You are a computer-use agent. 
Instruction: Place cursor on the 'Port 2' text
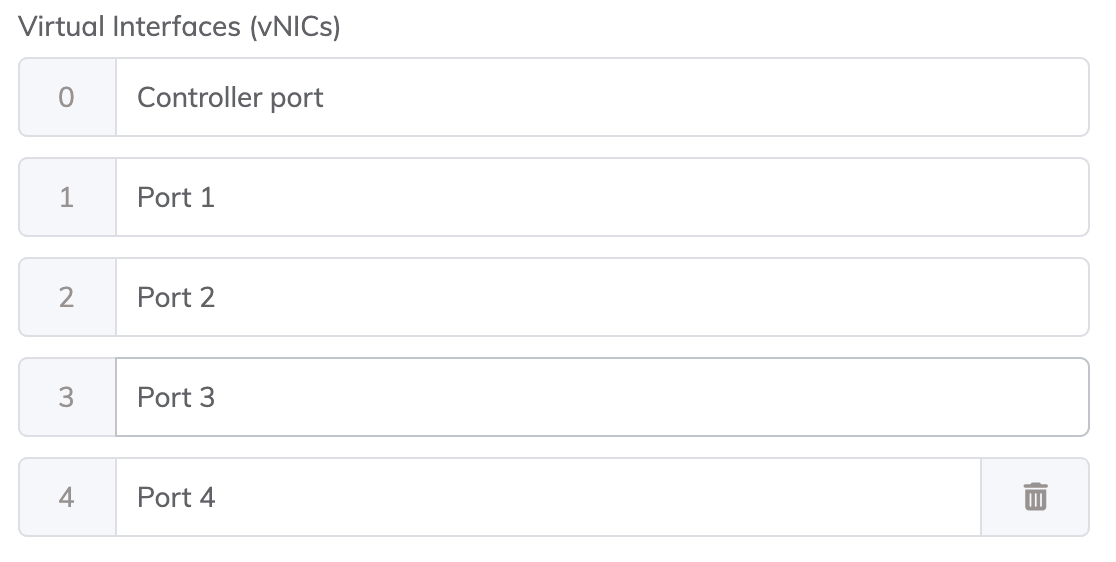coord(176,297)
